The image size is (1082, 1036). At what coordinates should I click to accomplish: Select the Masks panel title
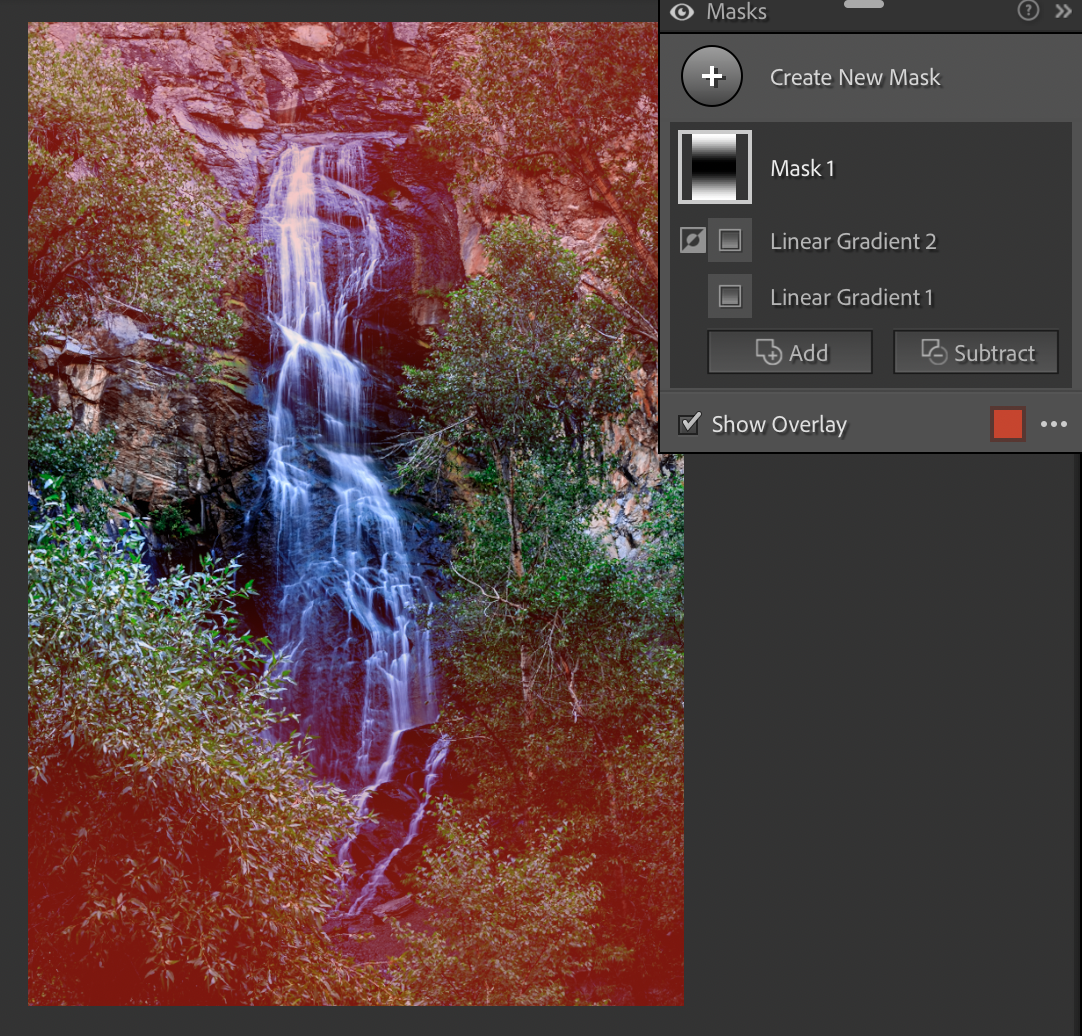(x=737, y=13)
